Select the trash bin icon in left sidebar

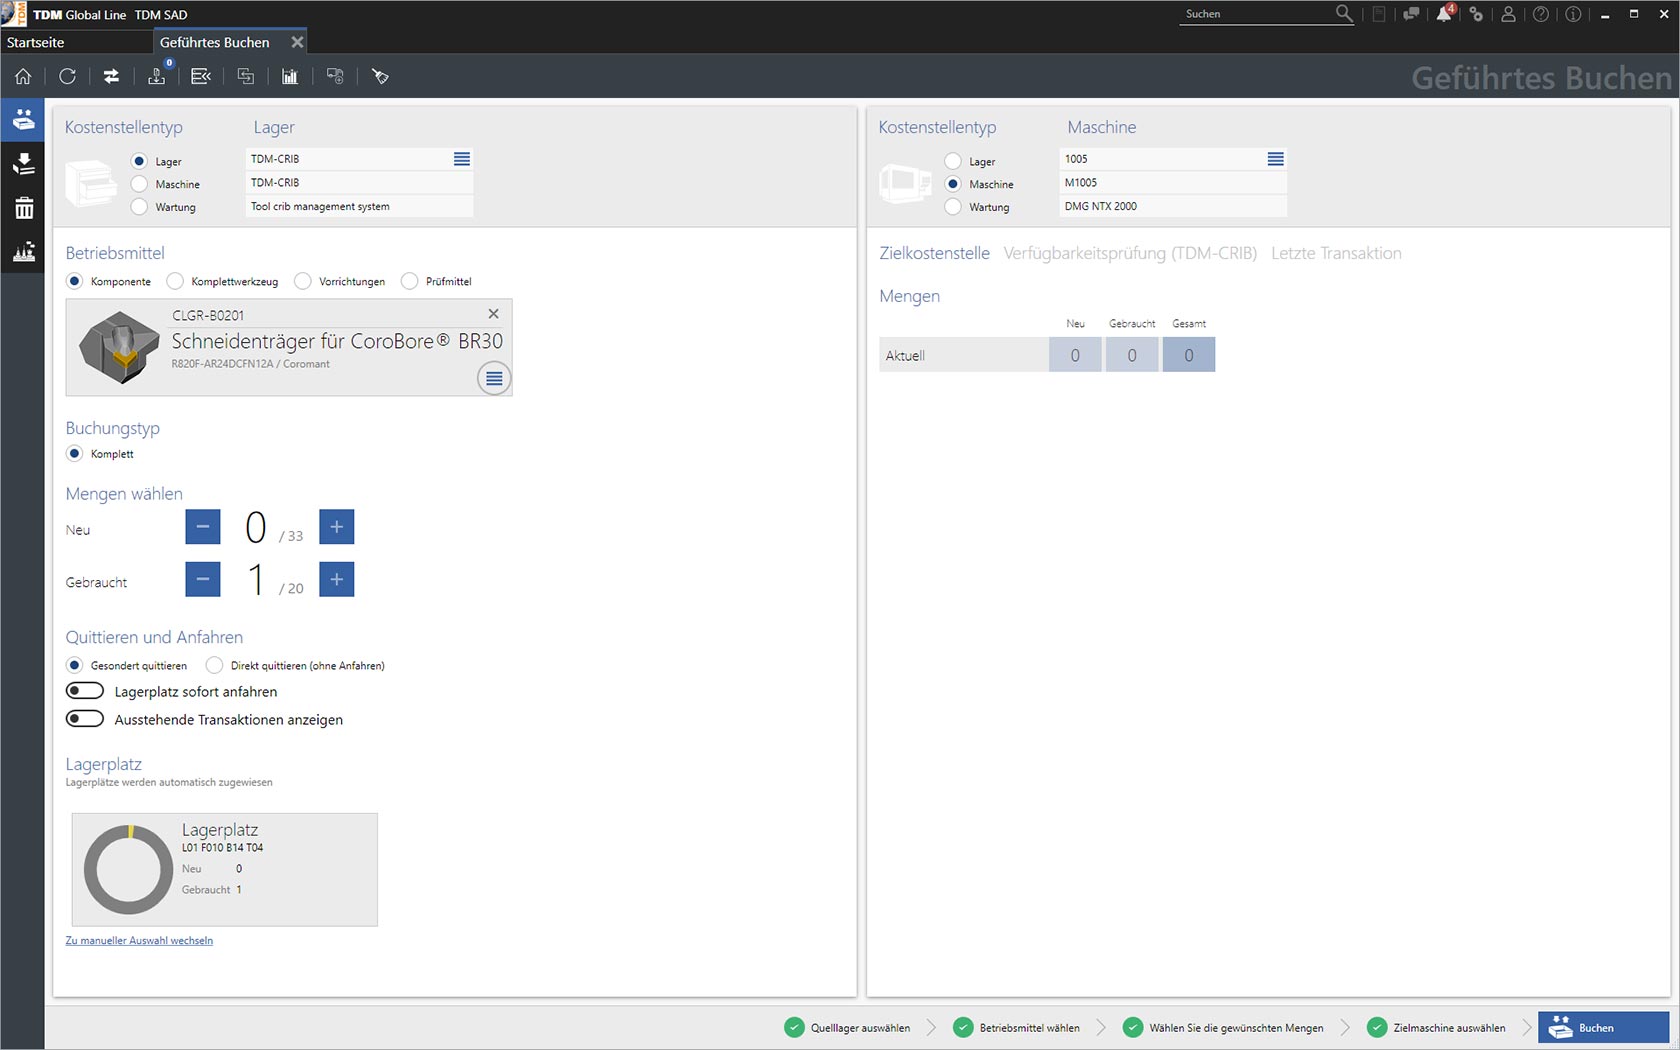click(23, 207)
